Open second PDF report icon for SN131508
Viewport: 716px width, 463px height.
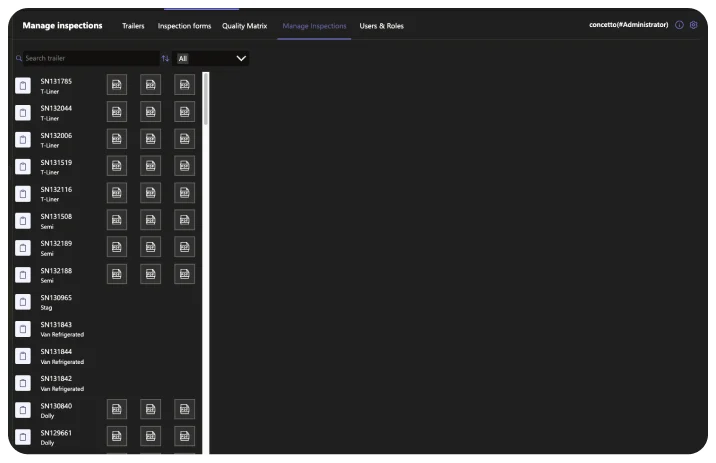pos(150,220)
